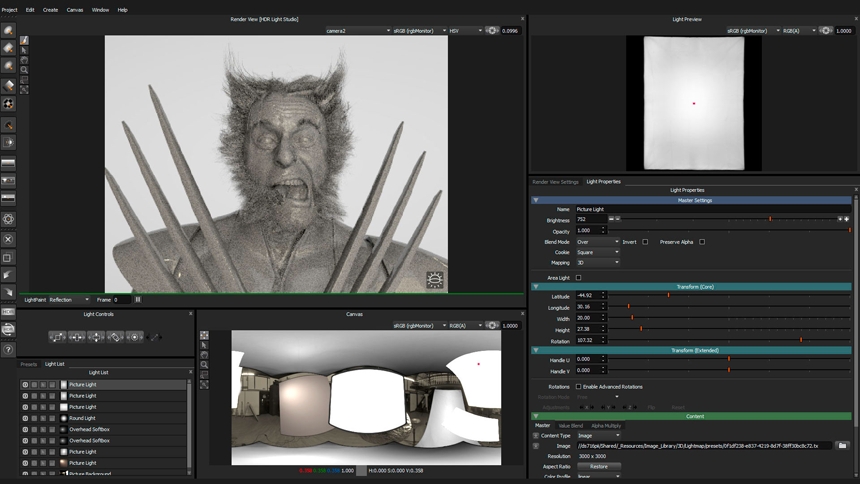This screenshot has width=860, height=484.
Task: Open the Create menu
Action: pos(50,10)
